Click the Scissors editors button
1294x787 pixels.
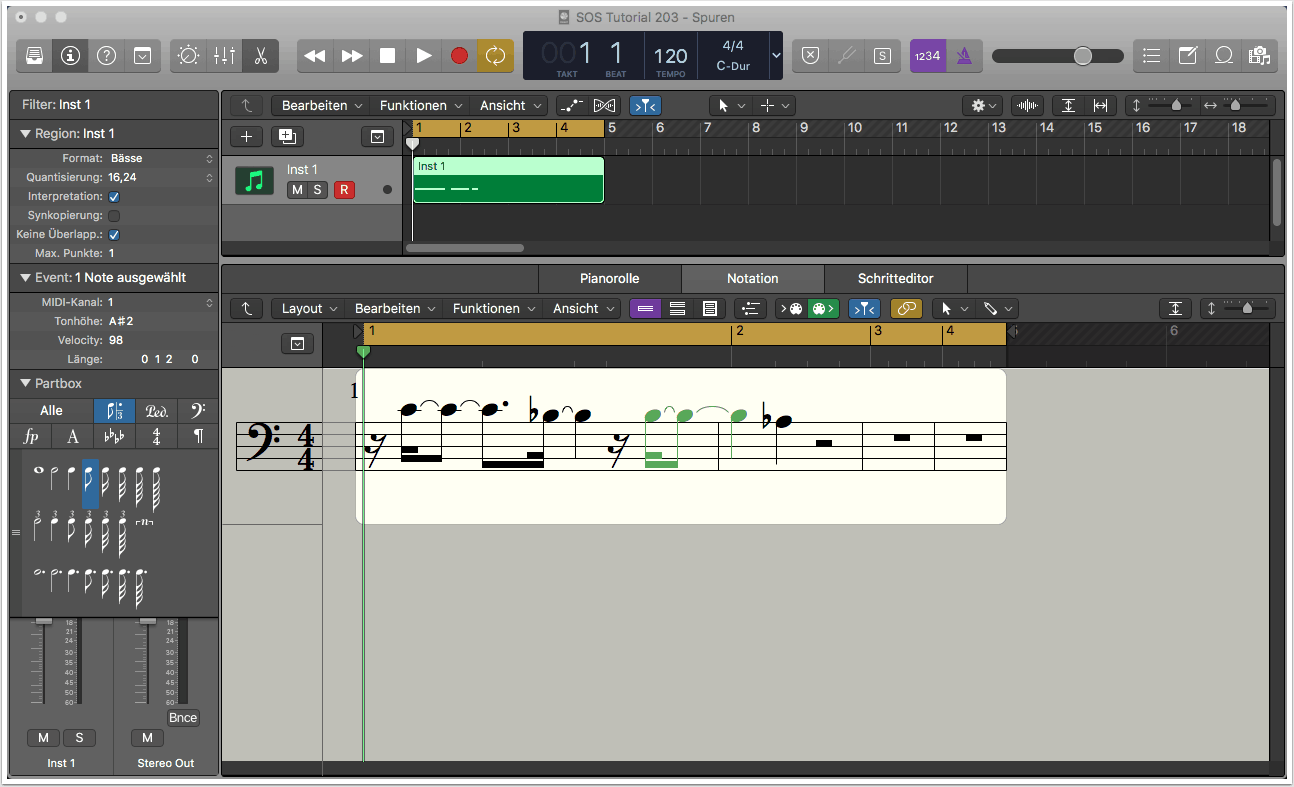[x=260, y=56]
